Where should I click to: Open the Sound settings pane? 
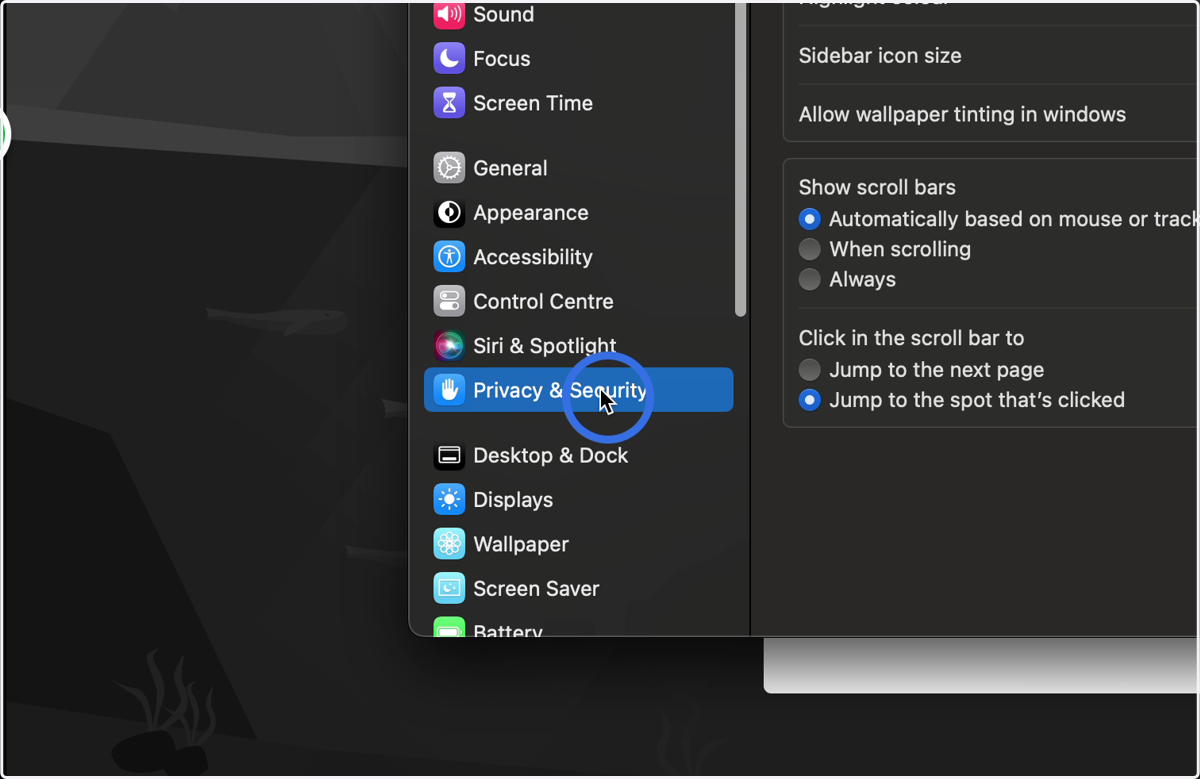[x=503, y=14]
